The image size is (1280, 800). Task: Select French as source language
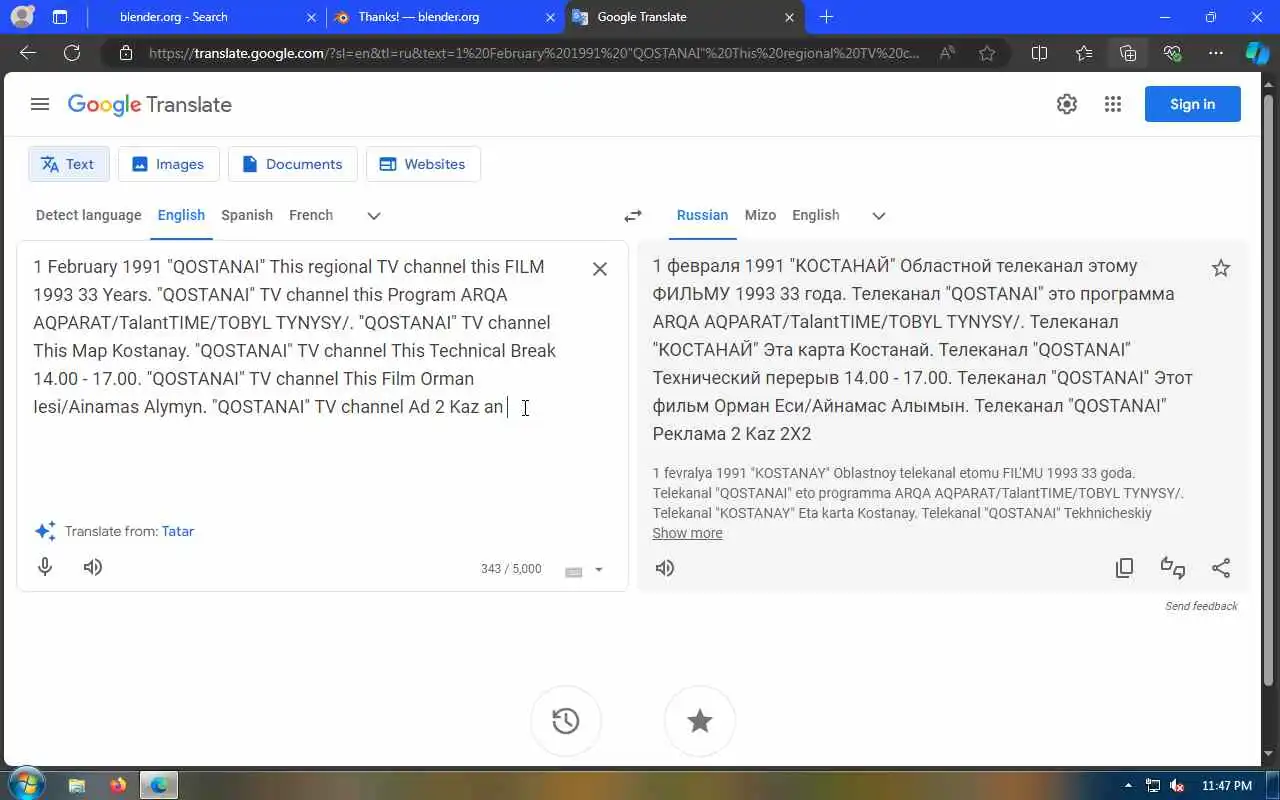(311, 215)
